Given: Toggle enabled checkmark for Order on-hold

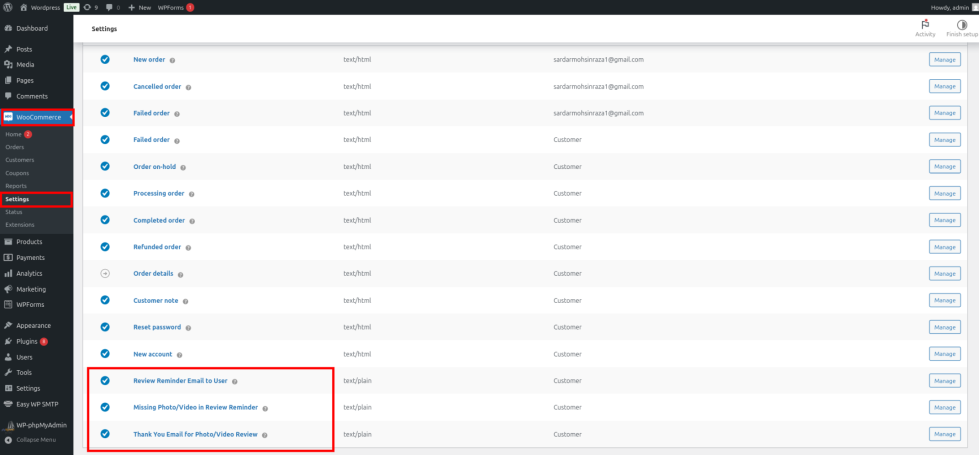Looking at the screenshot, I should point(105,166).
